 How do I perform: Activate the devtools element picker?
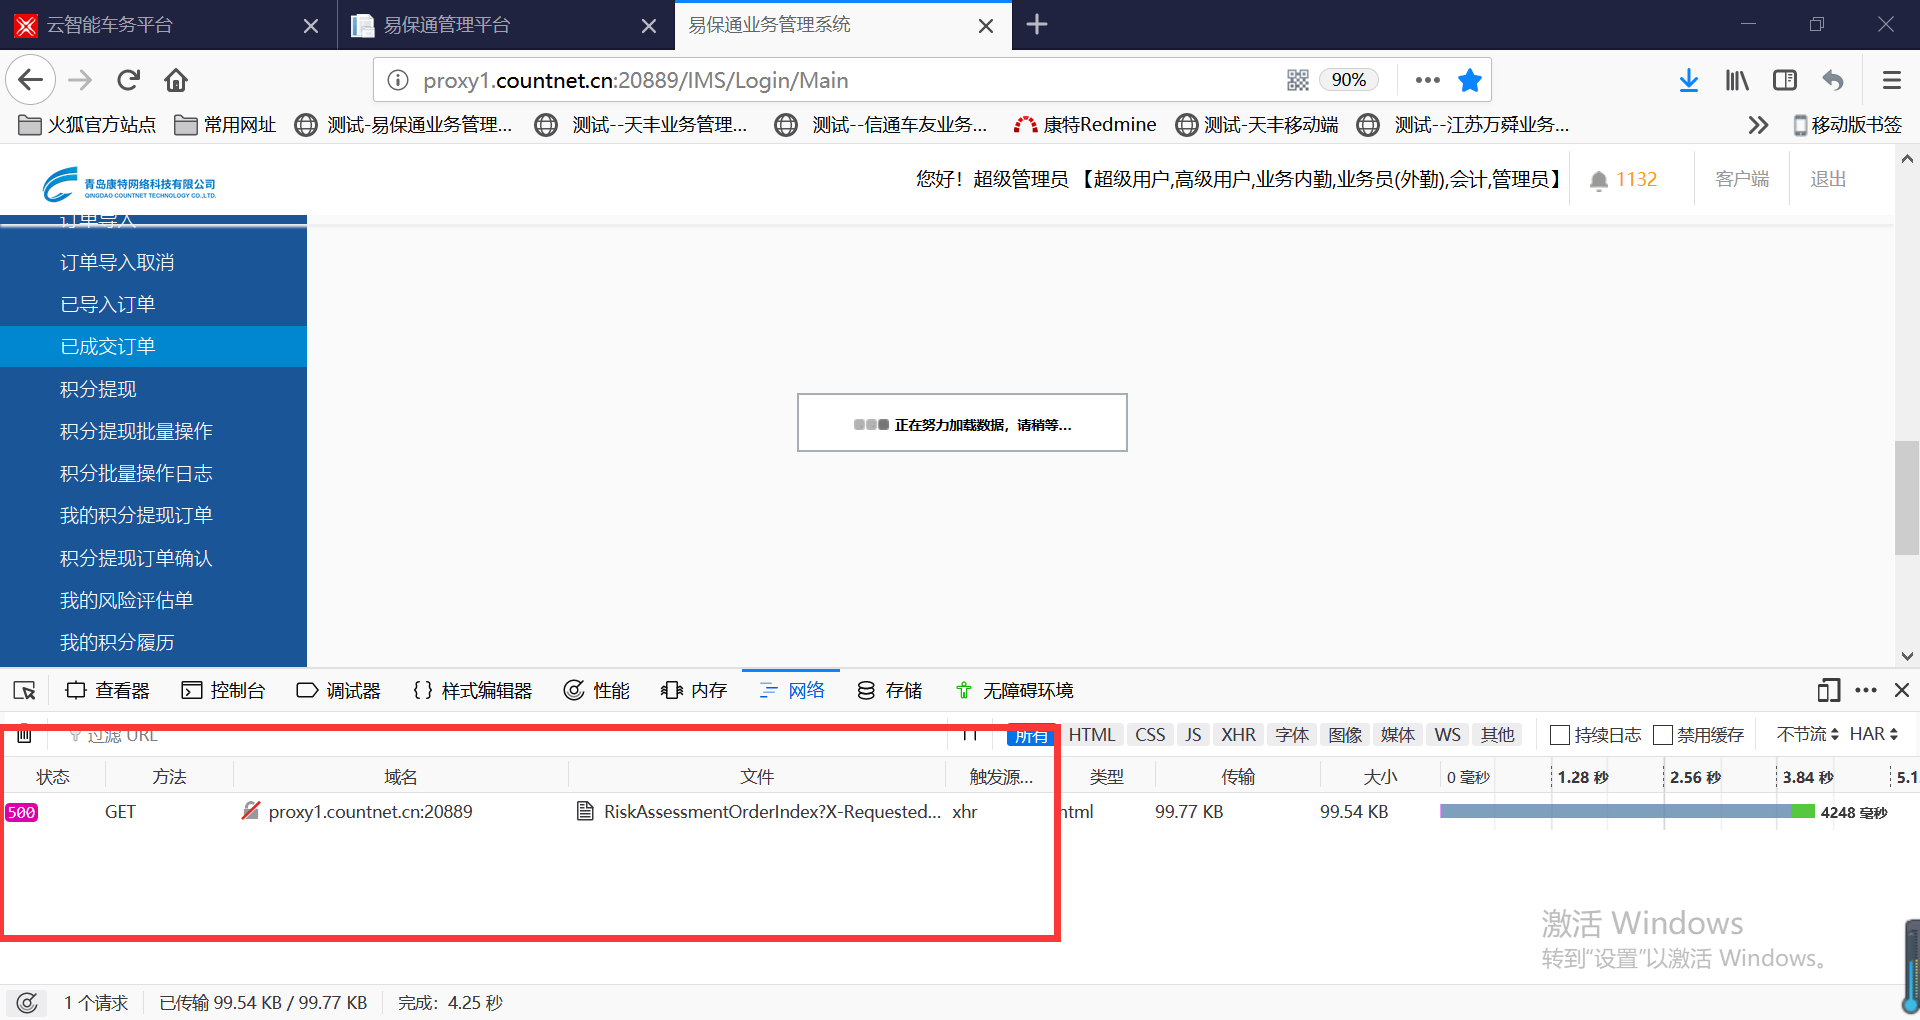tap(24, 691)
